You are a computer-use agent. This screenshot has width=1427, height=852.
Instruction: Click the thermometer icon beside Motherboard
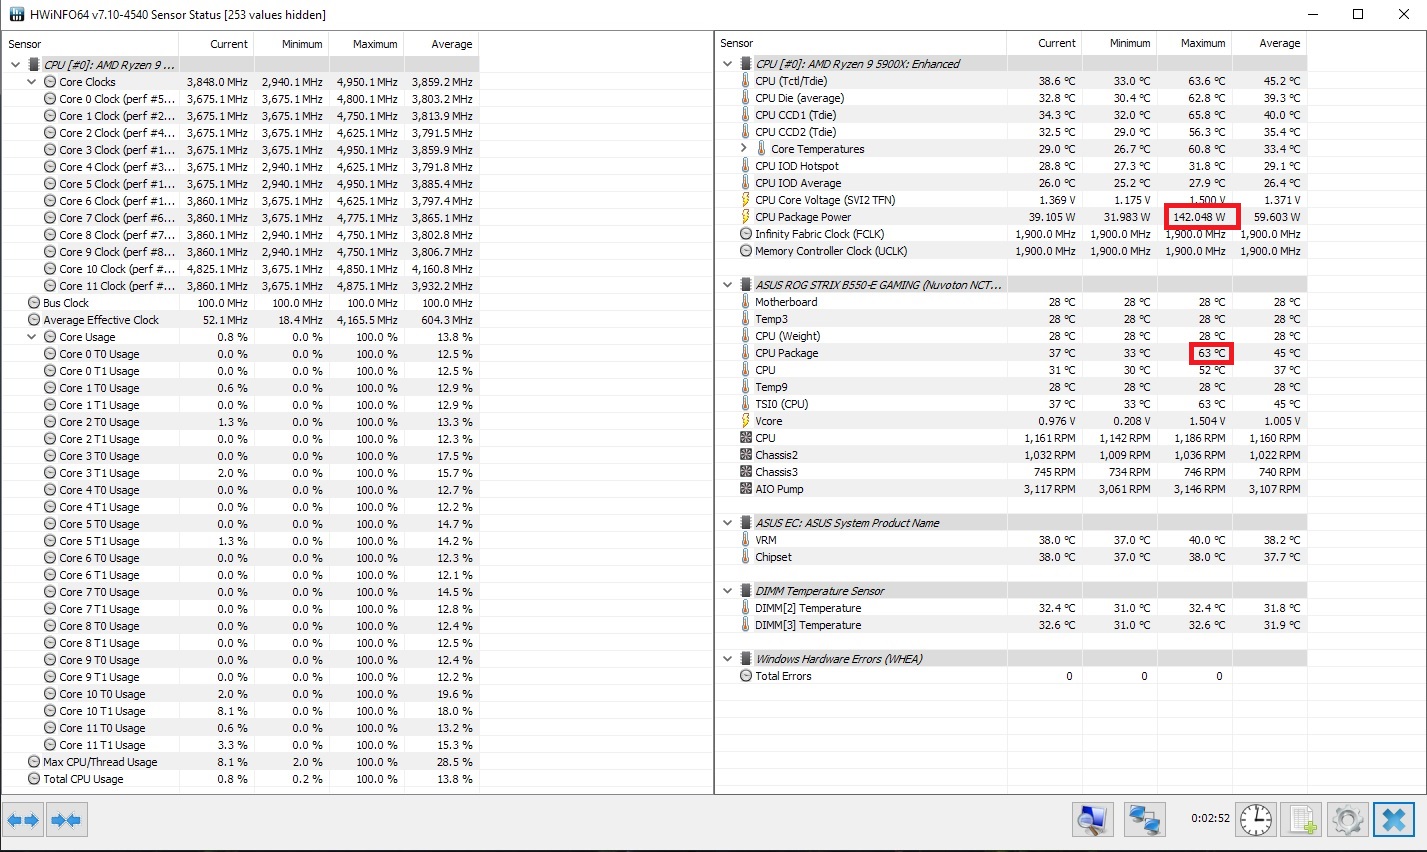click(745, 302)
